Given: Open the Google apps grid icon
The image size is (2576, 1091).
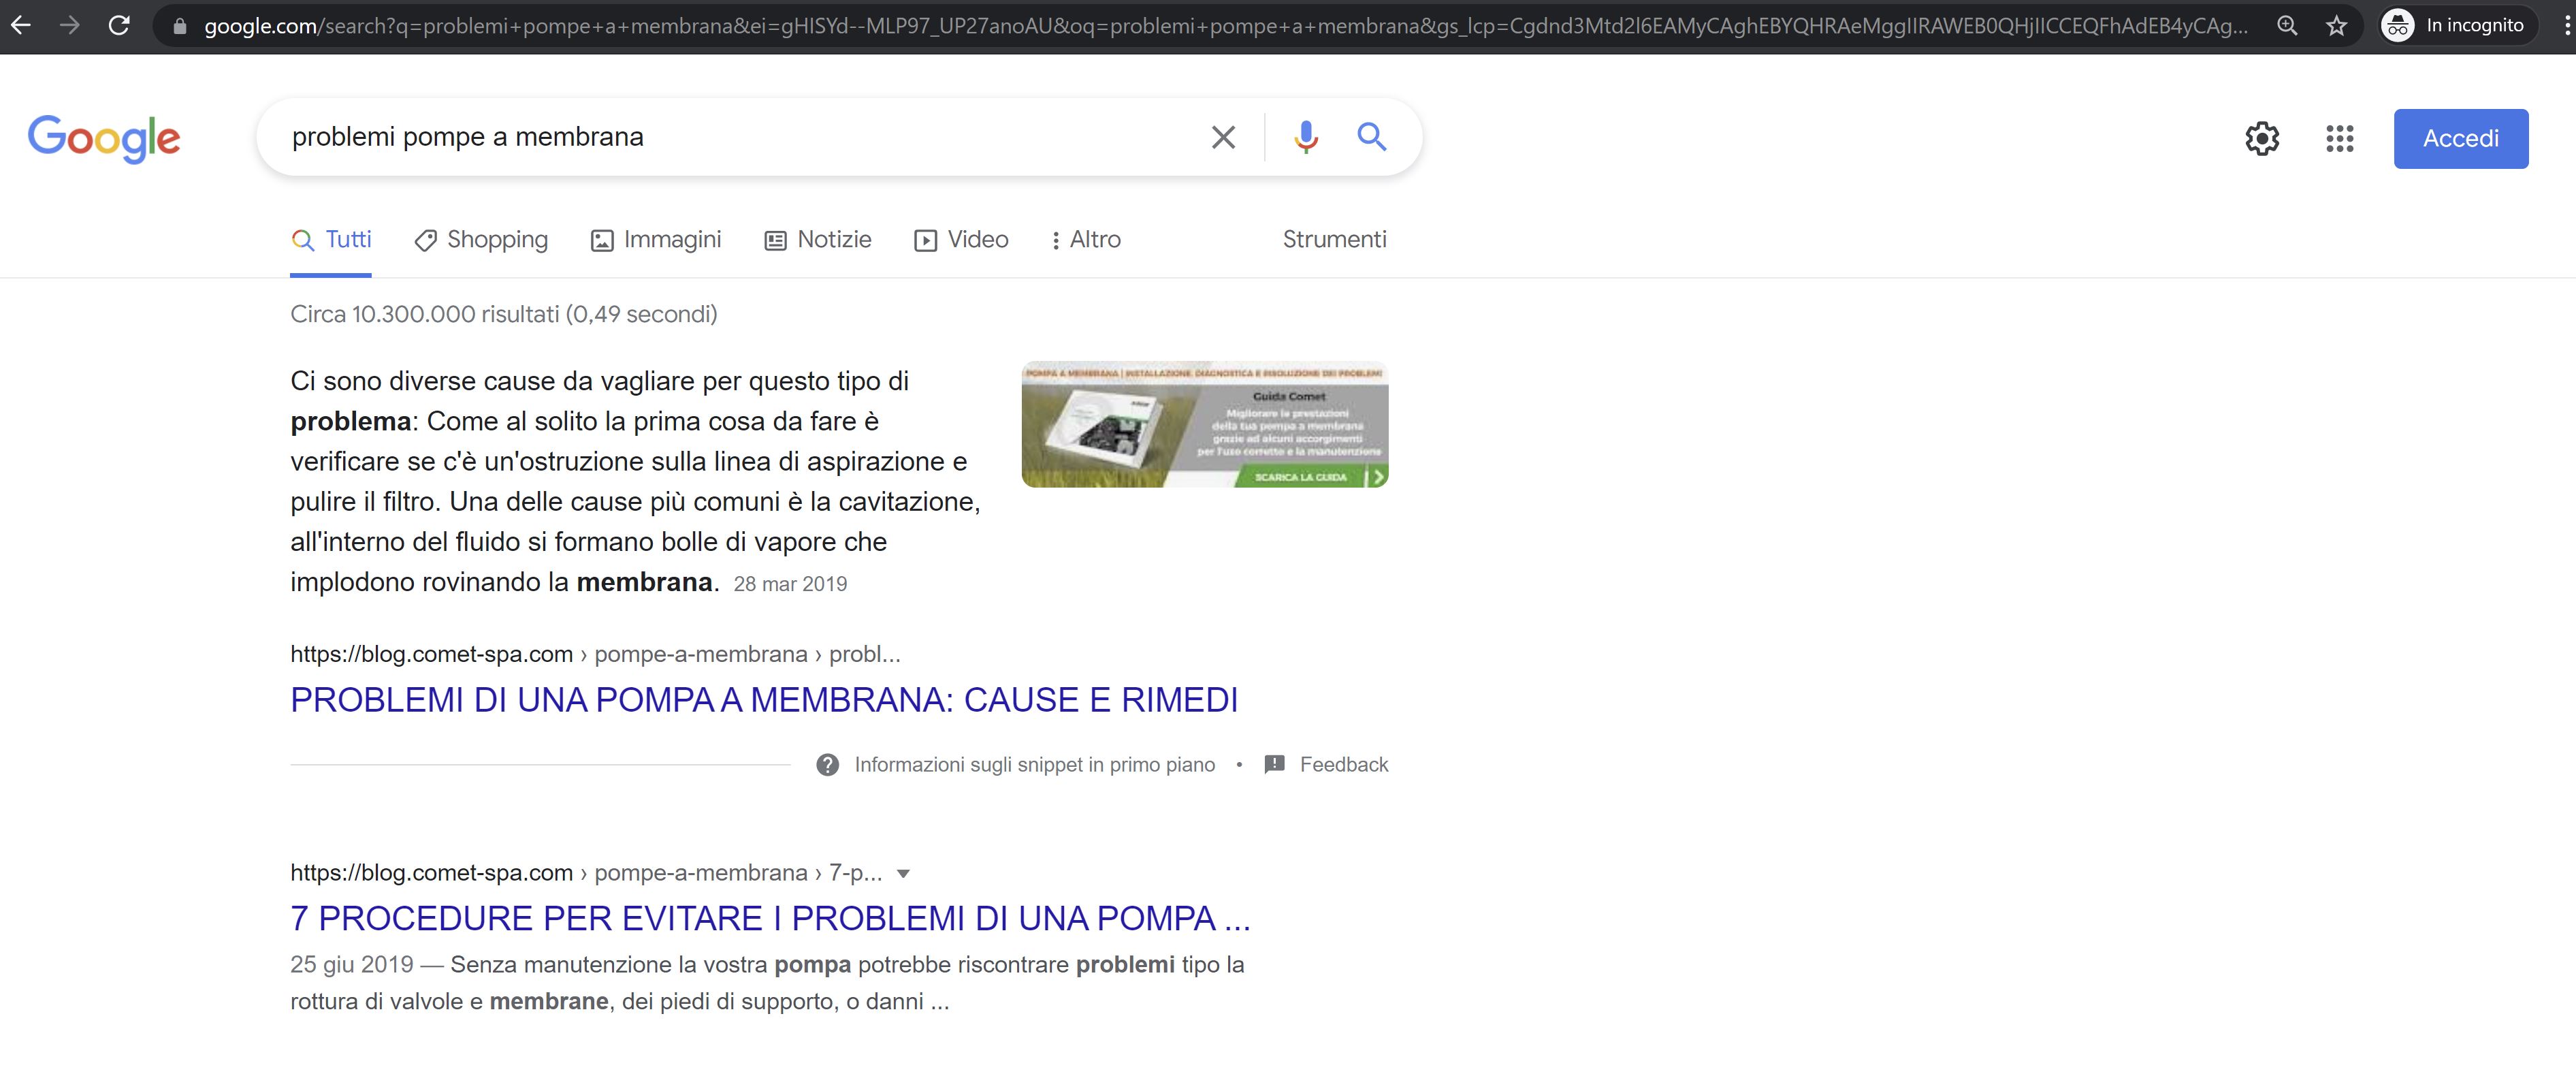Looking at the screenshot, I should [x=2339, y=139].
